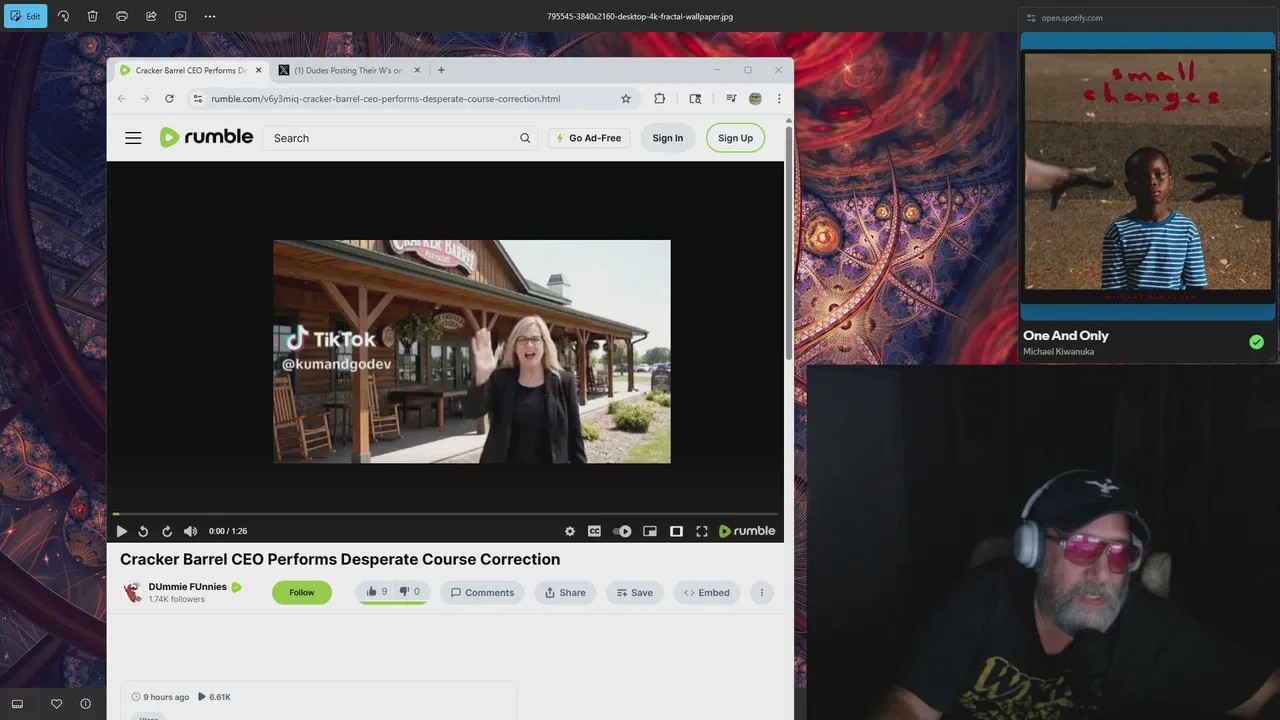Click the Sign In button
Viewport: 1280px width, 720px height.
[x=667, y=138]
